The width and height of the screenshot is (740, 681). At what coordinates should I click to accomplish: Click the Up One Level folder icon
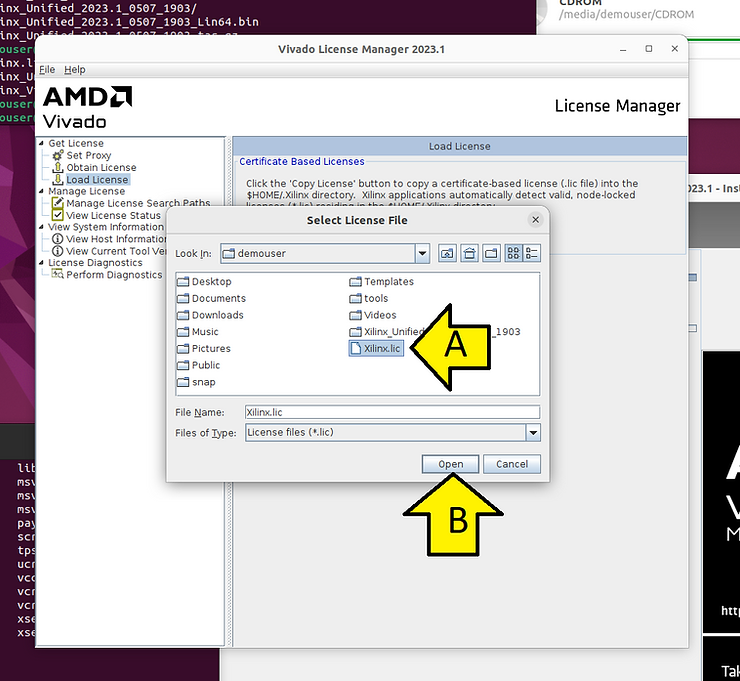447,254
